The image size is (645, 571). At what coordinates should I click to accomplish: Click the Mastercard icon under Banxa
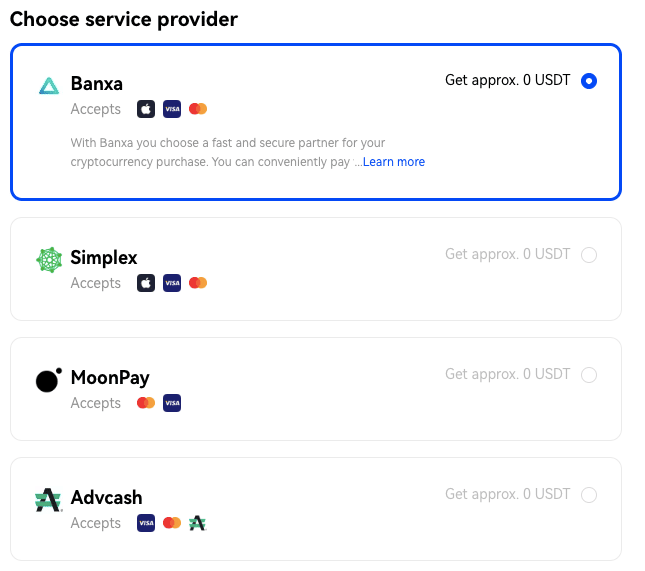click(x=198, y=109)
